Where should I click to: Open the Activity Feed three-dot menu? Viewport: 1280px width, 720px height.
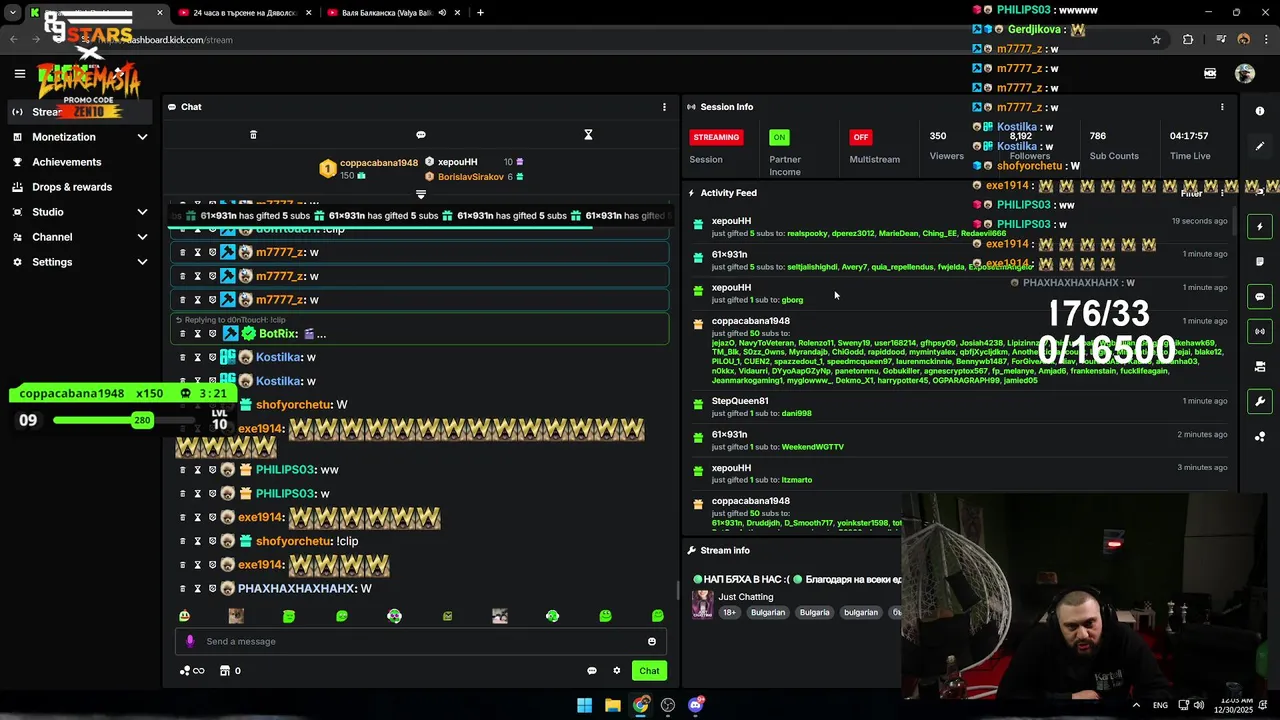(1222, 193)
